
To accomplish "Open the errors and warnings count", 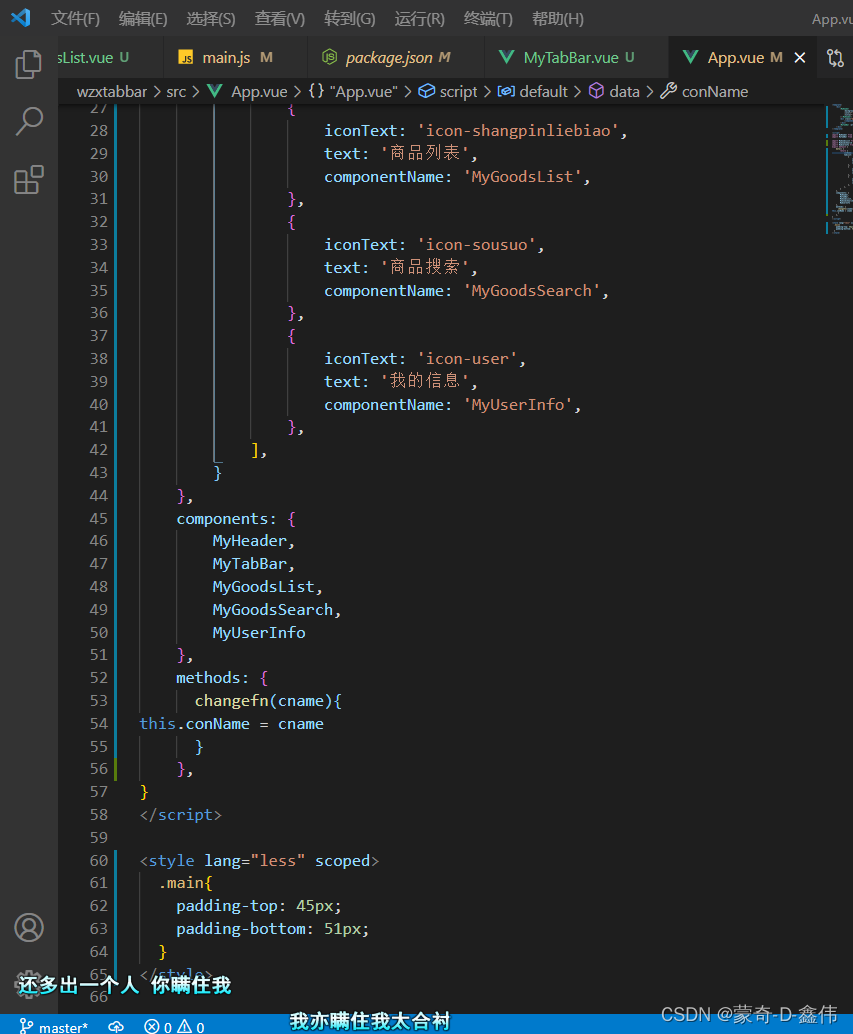I will 175,1026.
